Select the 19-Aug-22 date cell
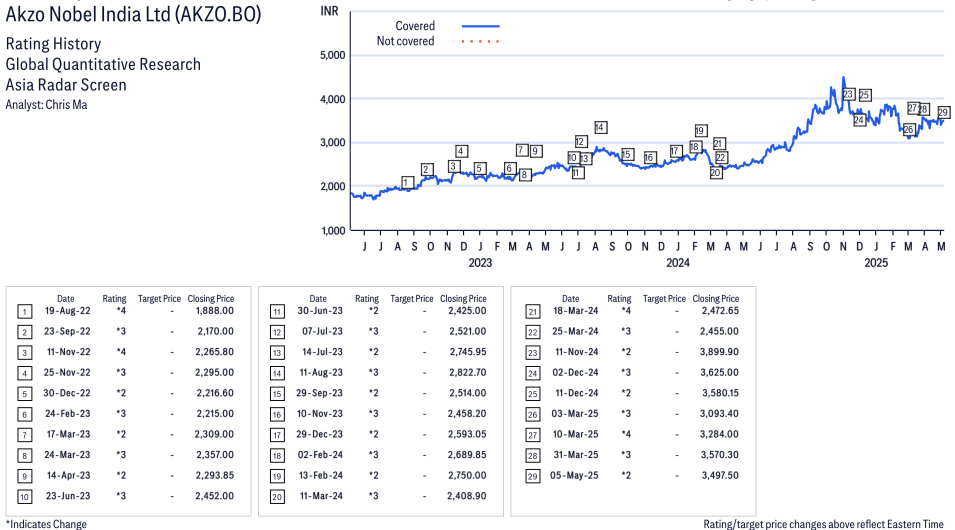 click(68, 311)
